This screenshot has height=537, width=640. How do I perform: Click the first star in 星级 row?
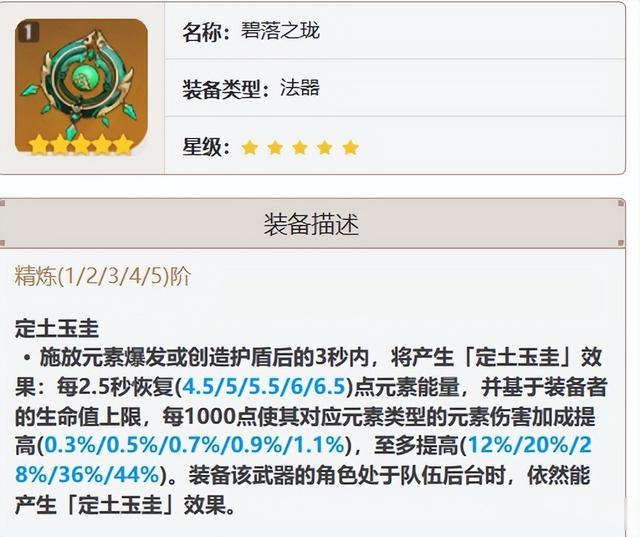pos(249,148)
